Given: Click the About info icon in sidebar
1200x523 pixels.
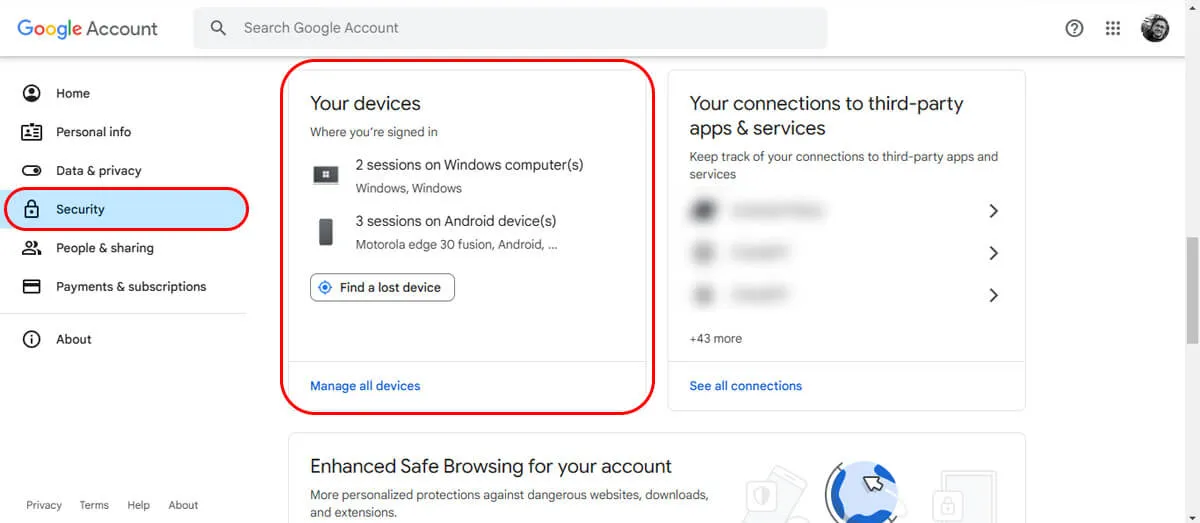Looking at the screenshot, I should pyautogui.click(x=32, y=339).
